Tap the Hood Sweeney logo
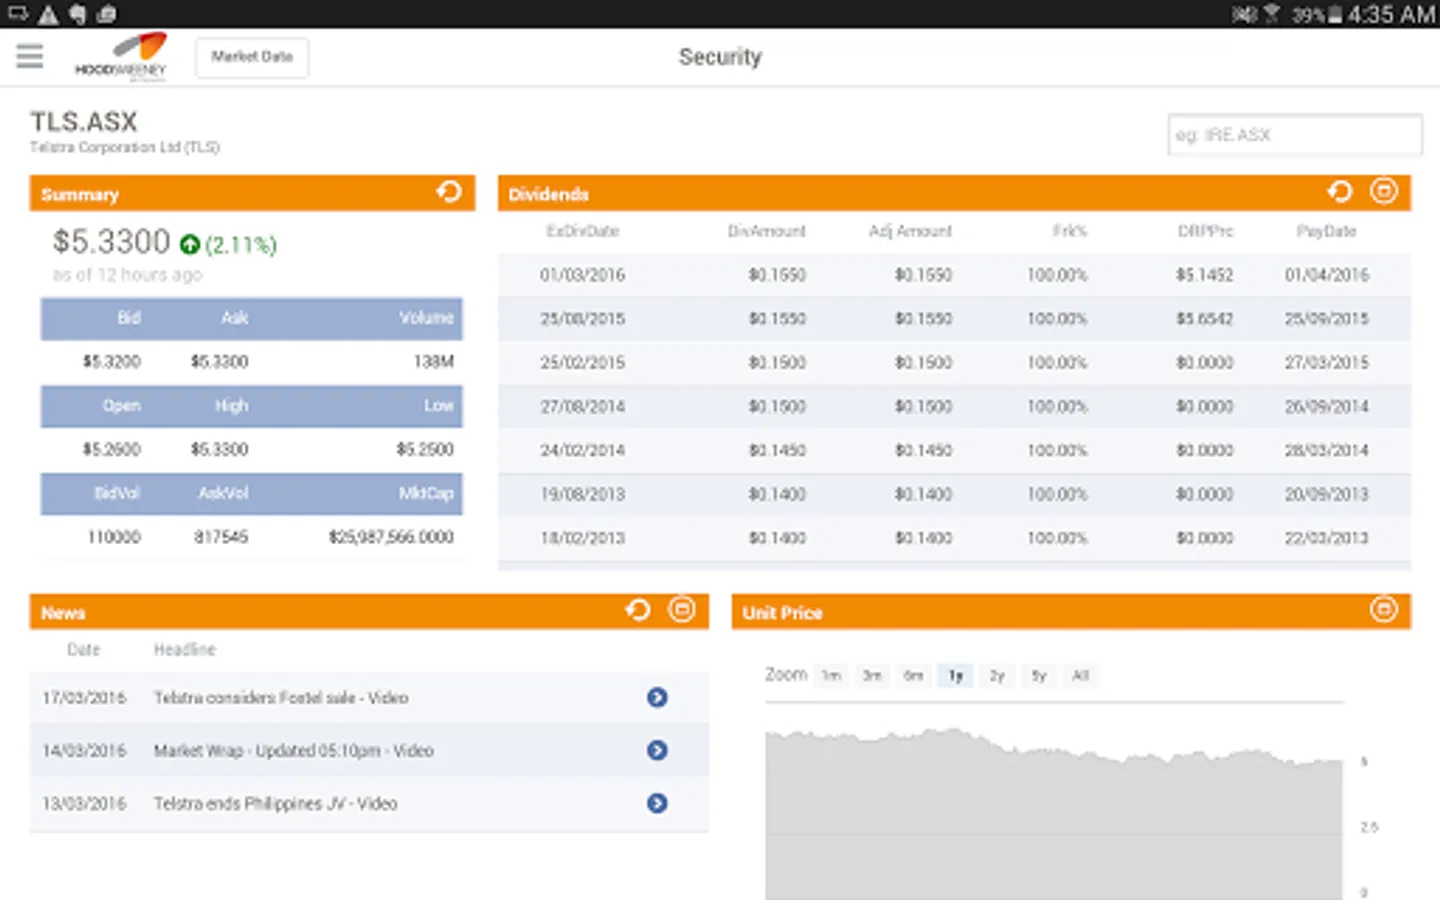This screenshot has width=1440, height=900. [x=121, y=56]
